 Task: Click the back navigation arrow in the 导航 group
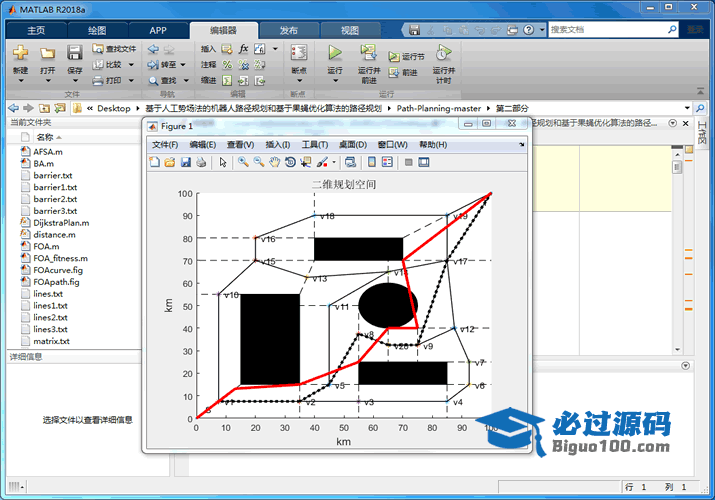click(153, 49)
